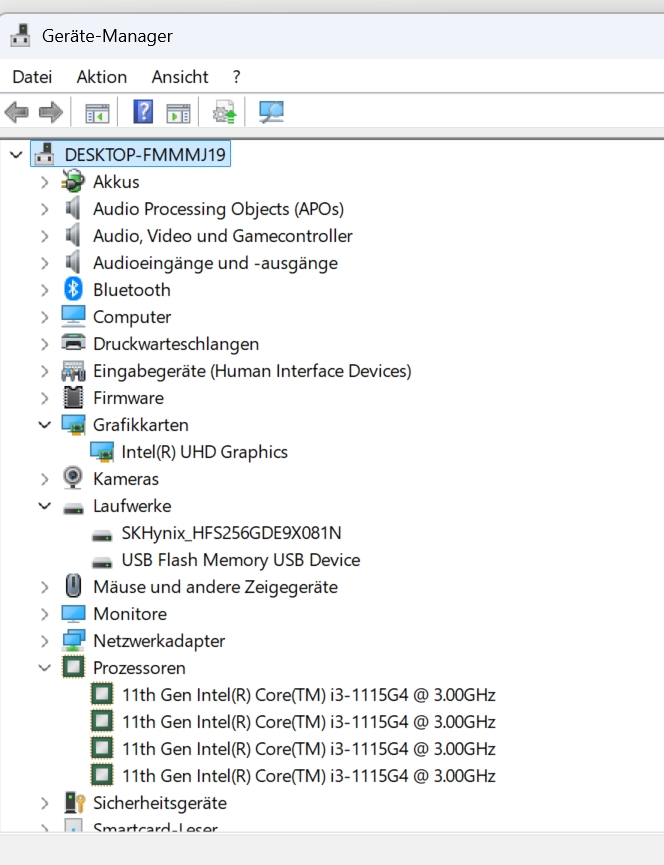The image size is (664, 865).
Task: Select the Druckwarteschlangen label
Action: click(176, 344)
